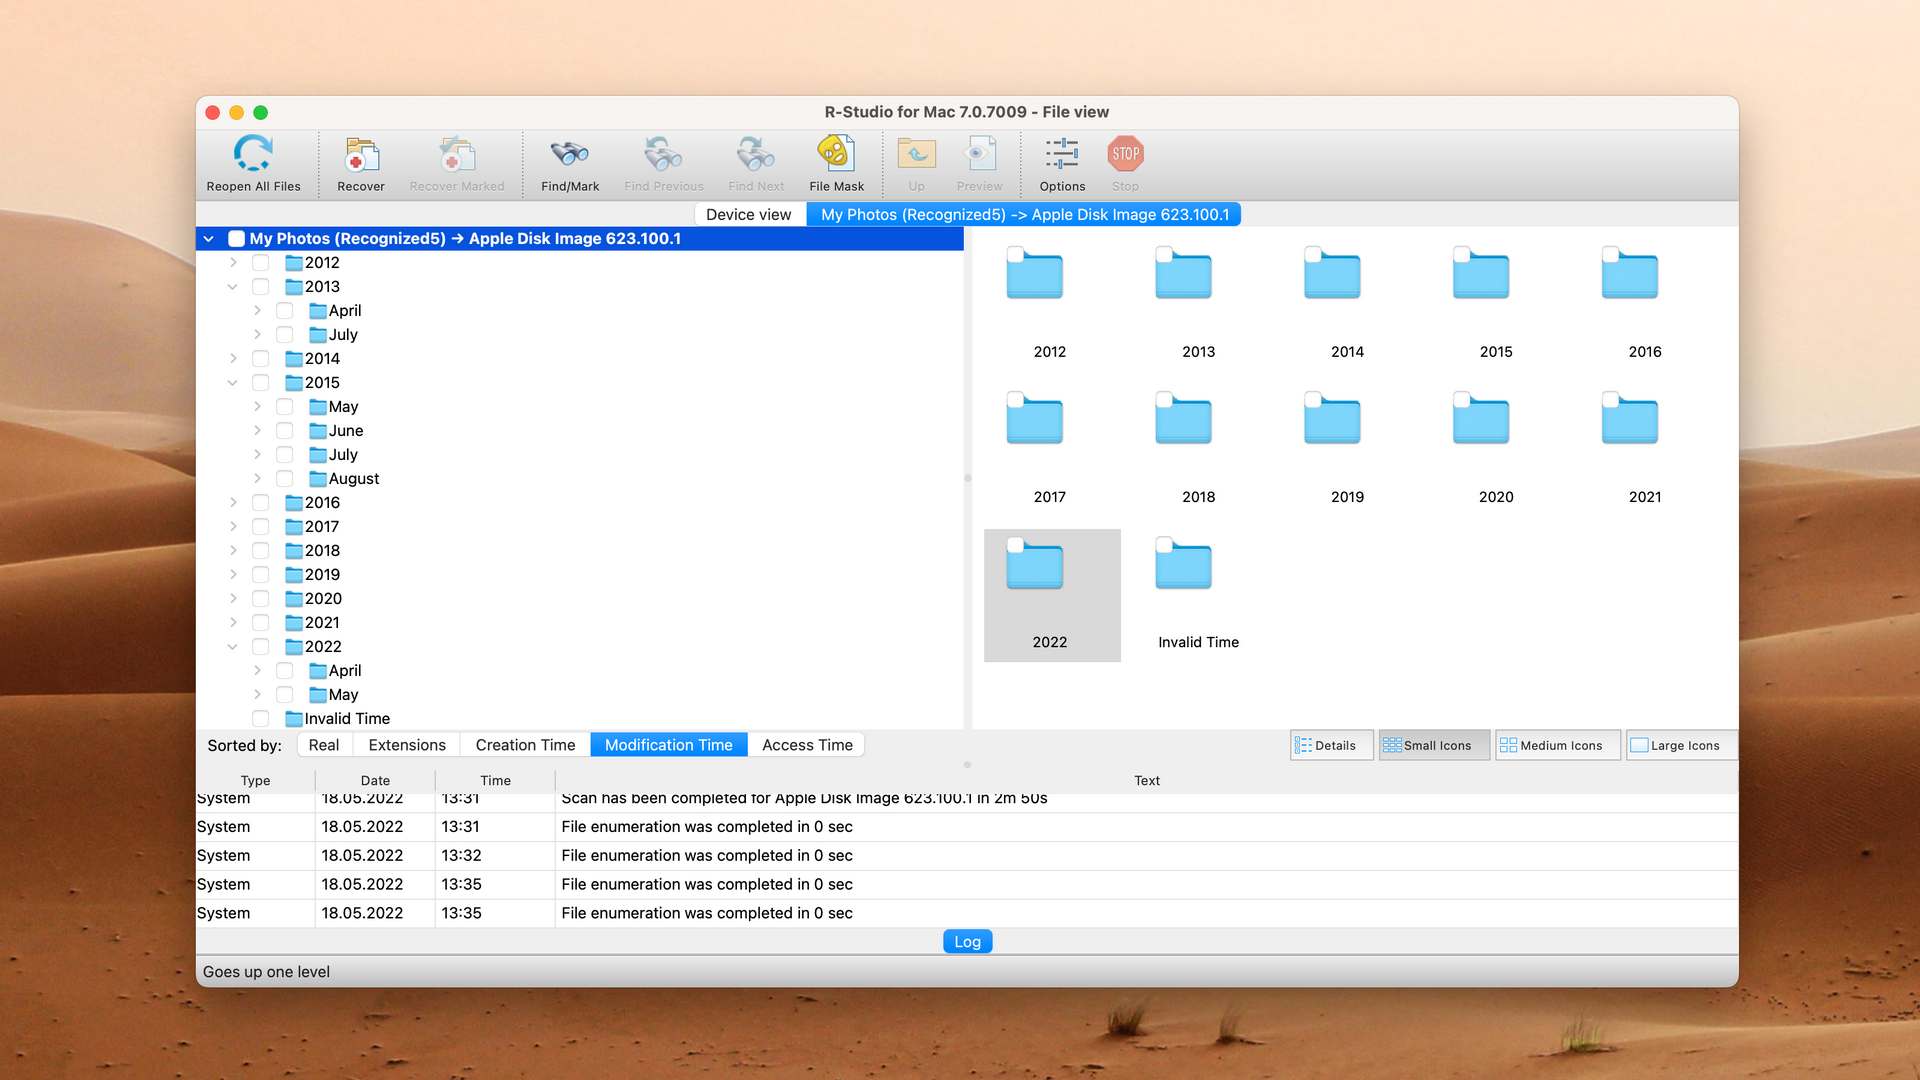Sort files by Access Time
Screen dimensions: 1920x1080
[x=807, y=745]
